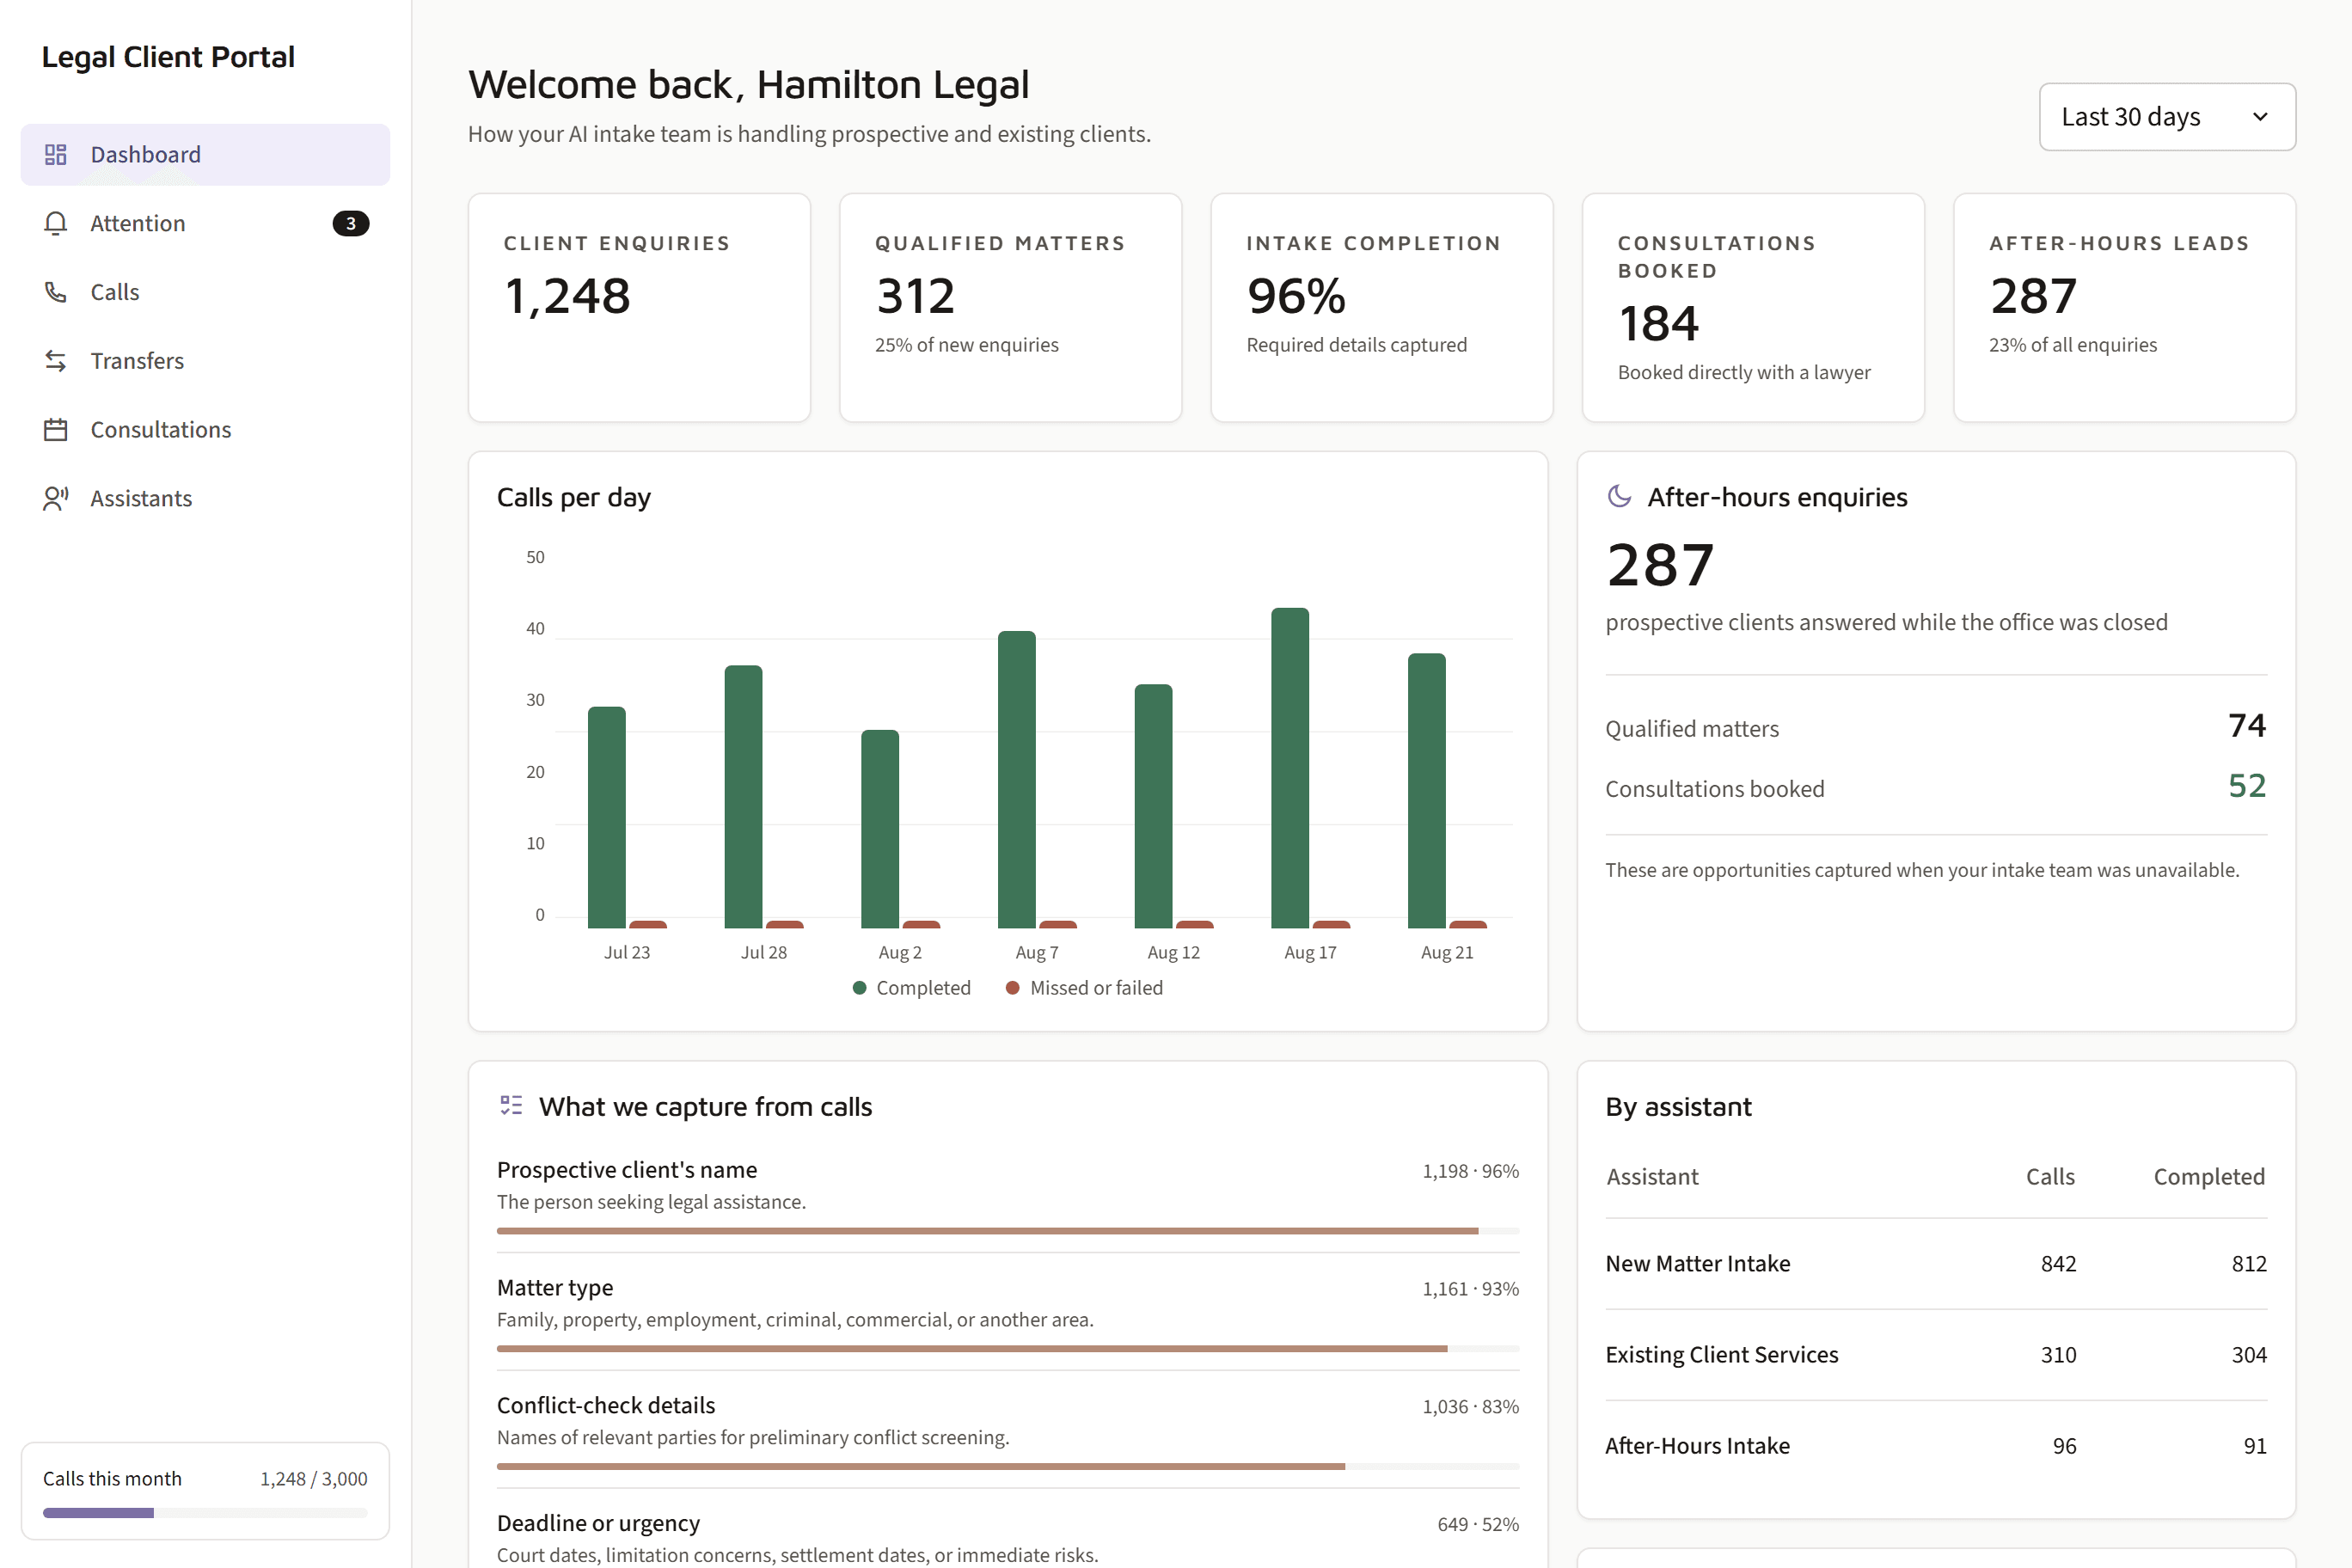Image resolution: width=2352 pixels, height=1568 pixels.
Task: Click the Jul 28 completed calls bar
Action: tap(743, 796)
